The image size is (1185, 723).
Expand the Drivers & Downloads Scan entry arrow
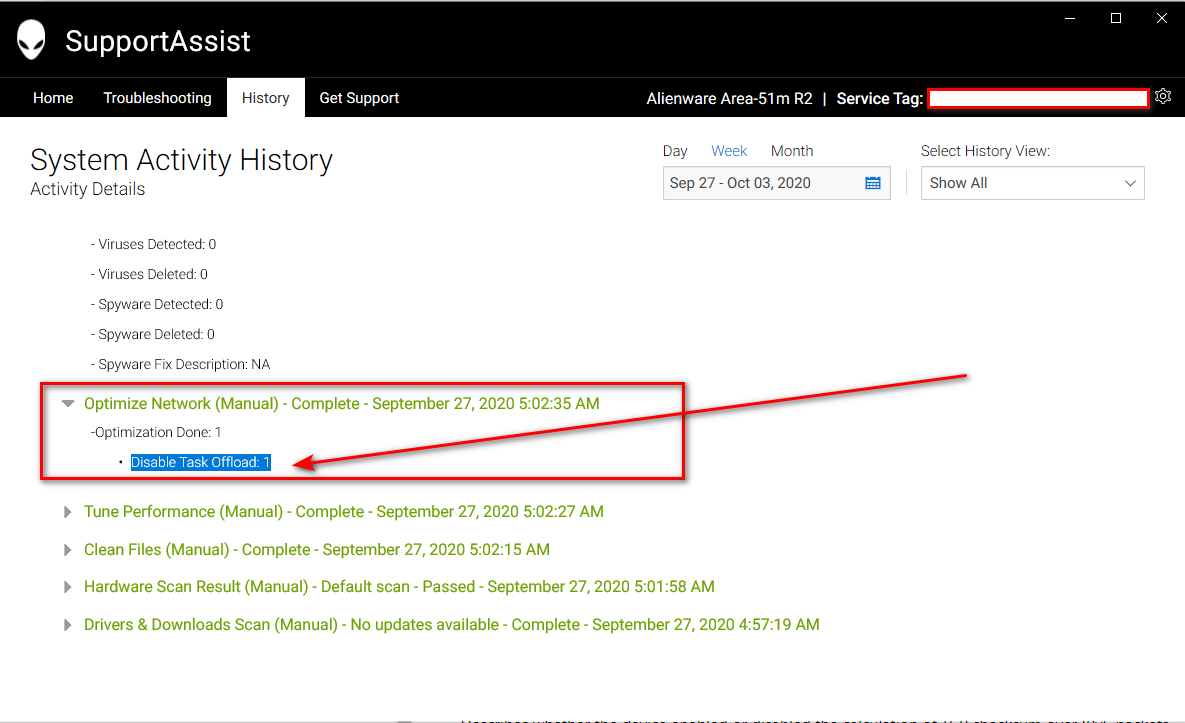[x=67, y=625]
